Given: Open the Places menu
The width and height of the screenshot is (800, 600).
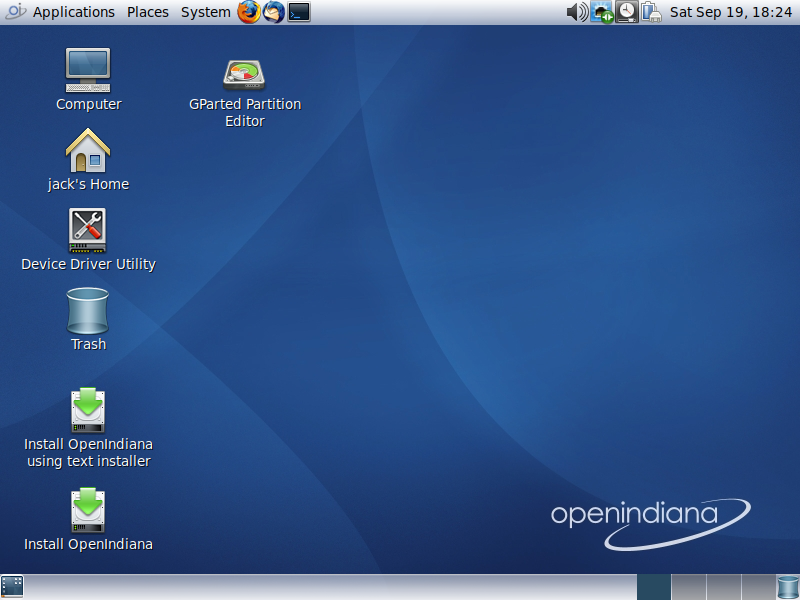Looking at the screenshot, I should point(148,12).
